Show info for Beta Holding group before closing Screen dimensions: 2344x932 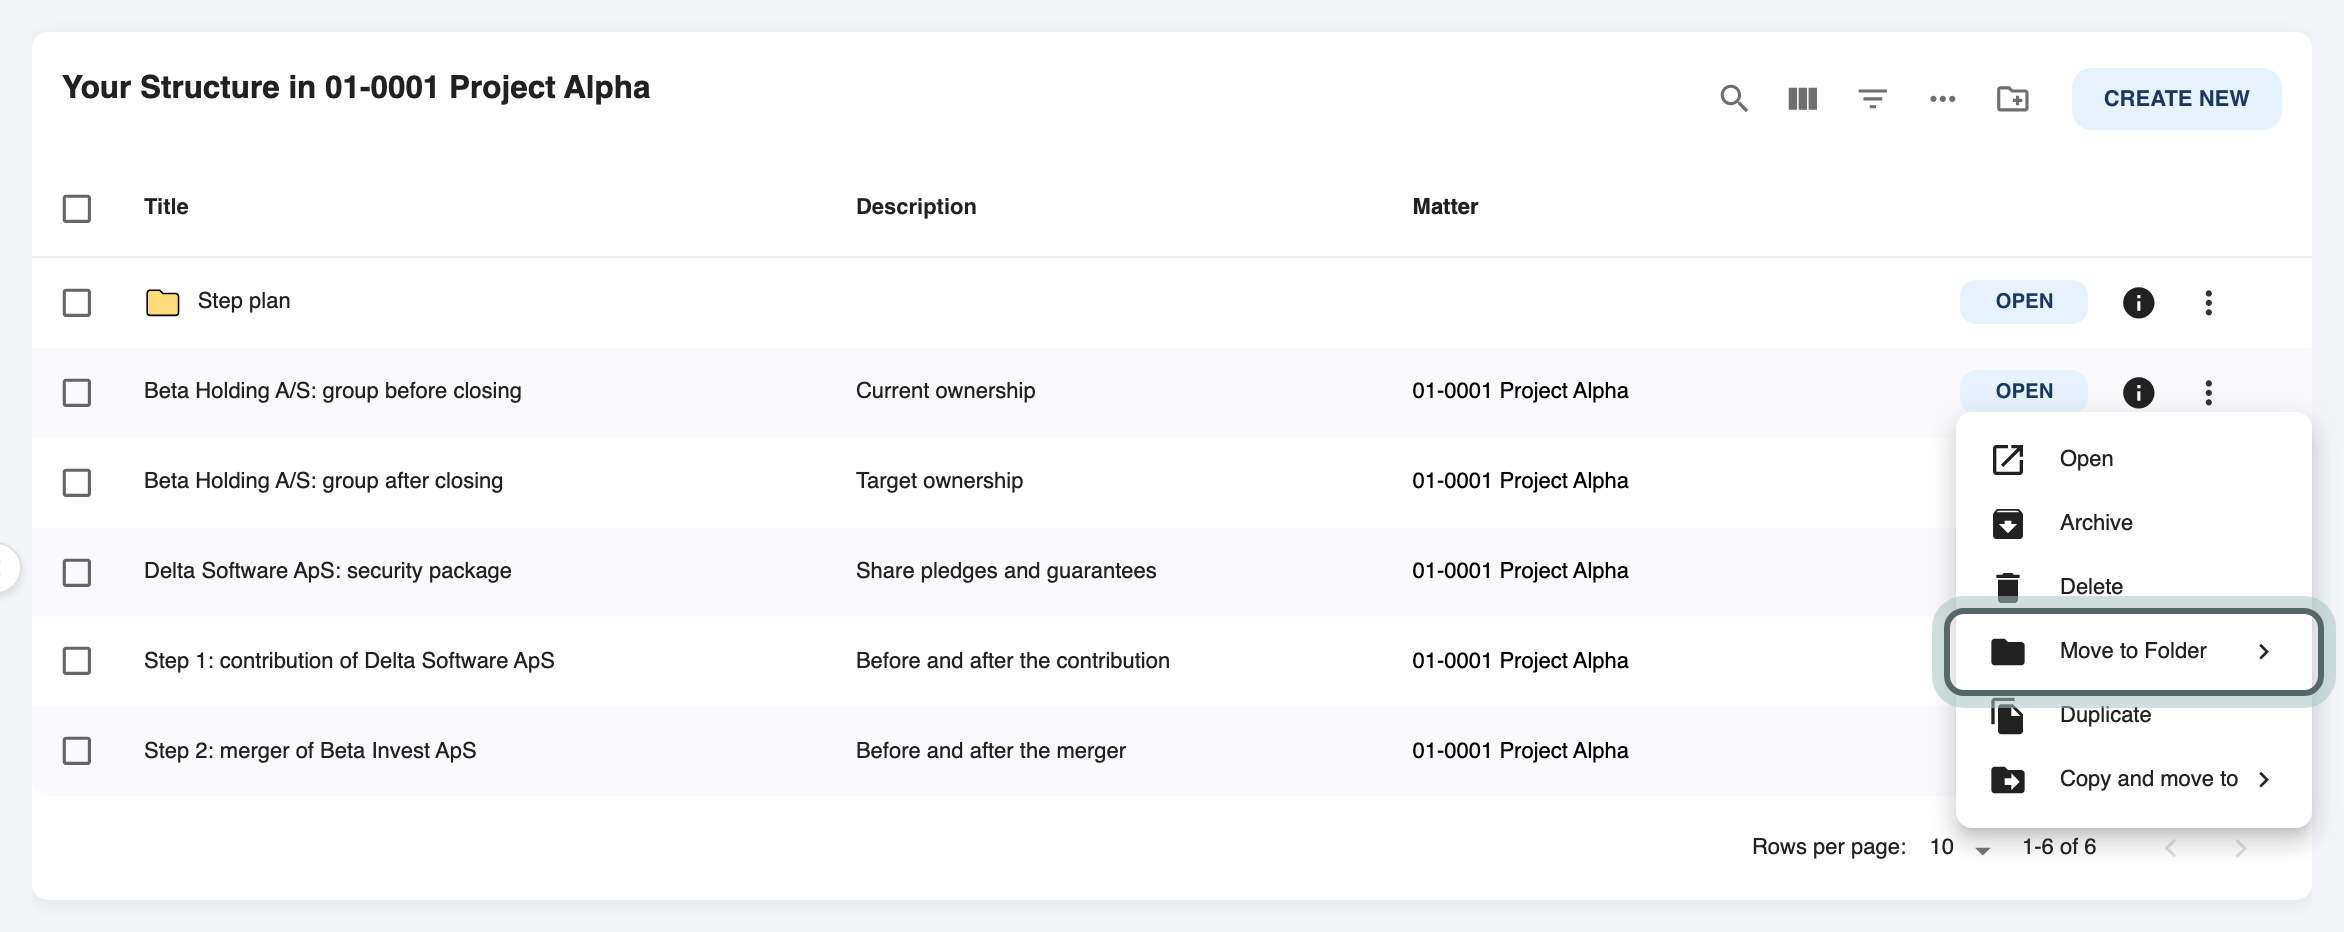point(2138,392)
